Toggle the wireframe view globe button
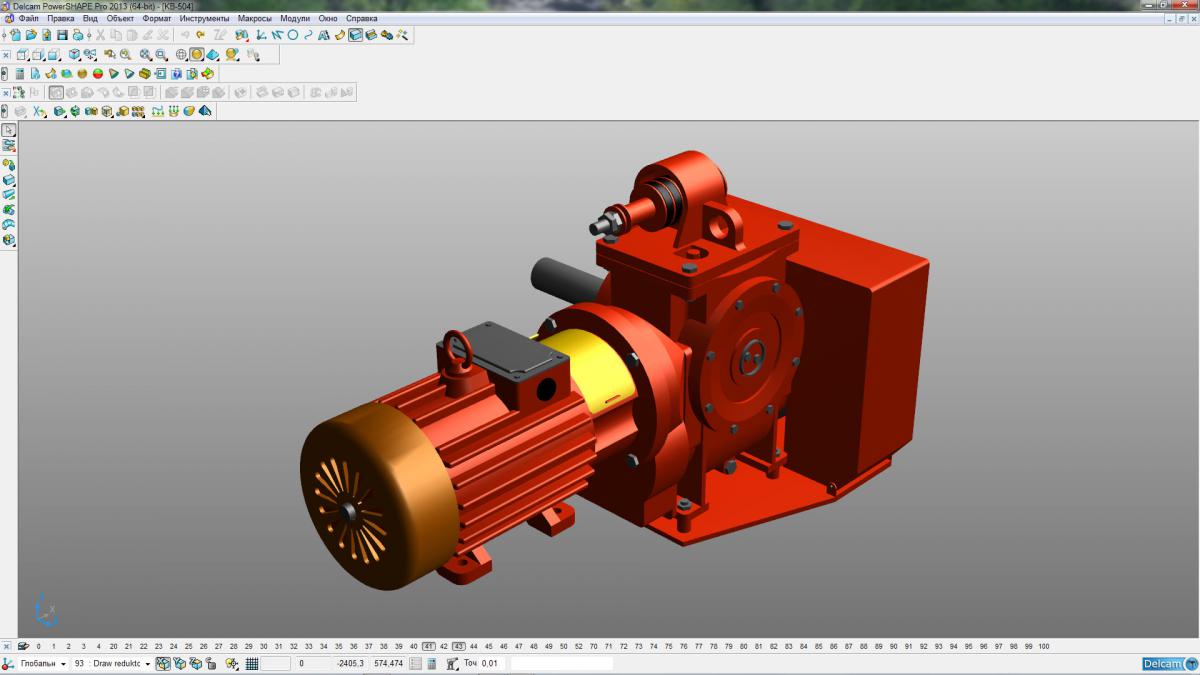The width and height of the screenshot is (1200, 675). click(181, 55)
